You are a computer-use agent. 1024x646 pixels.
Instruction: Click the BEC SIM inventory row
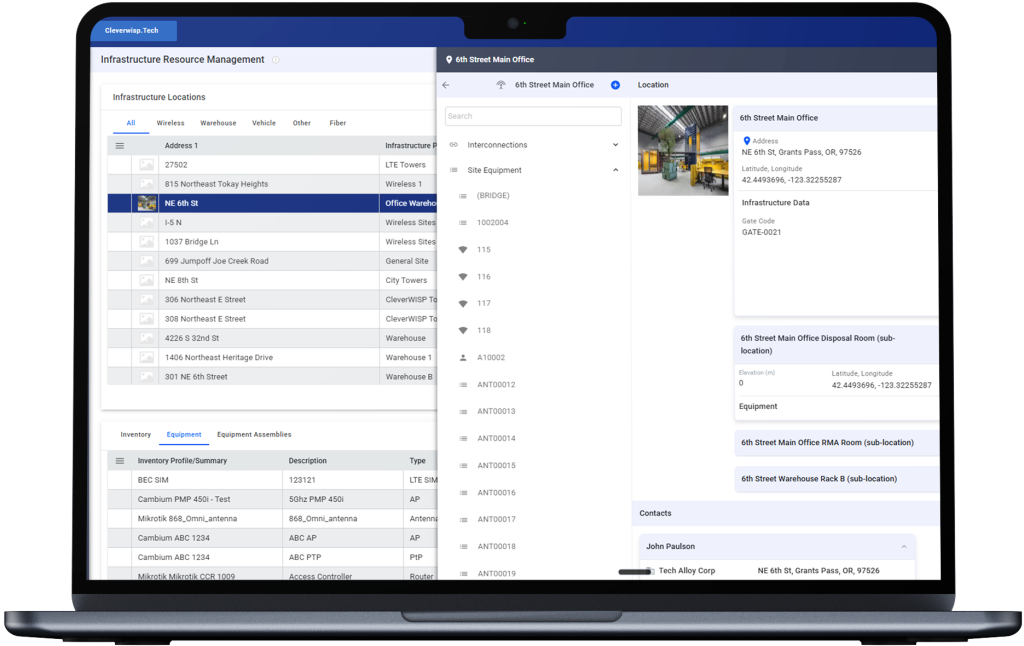tap(272, 480)
